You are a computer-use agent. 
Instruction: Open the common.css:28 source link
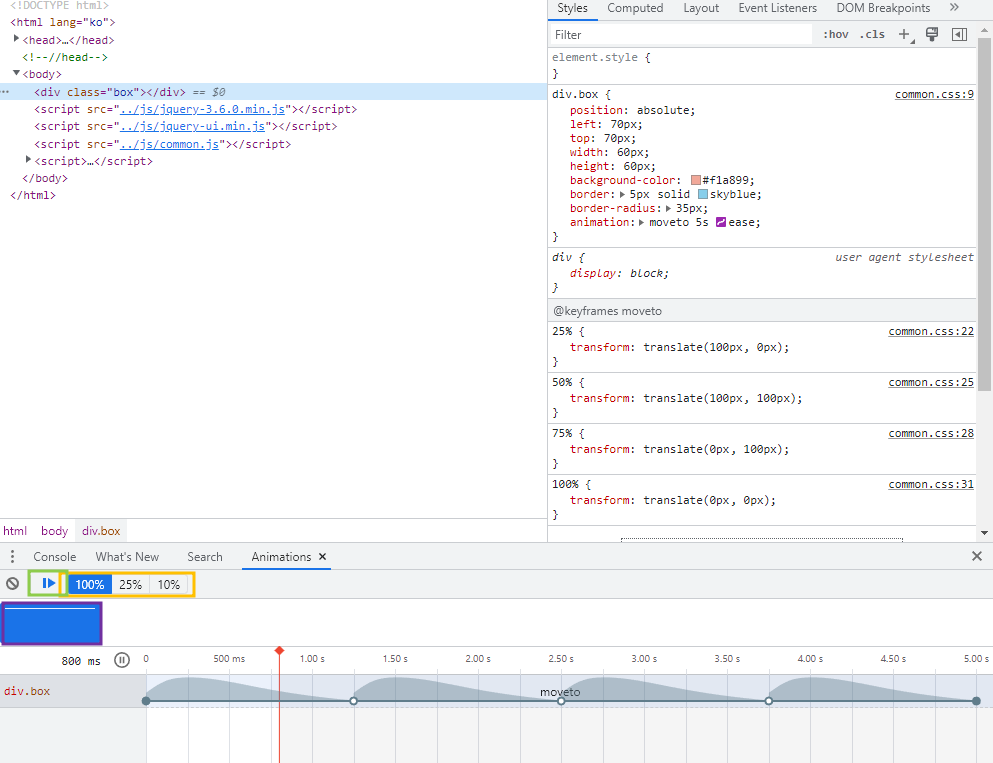(x=931, y=433)
